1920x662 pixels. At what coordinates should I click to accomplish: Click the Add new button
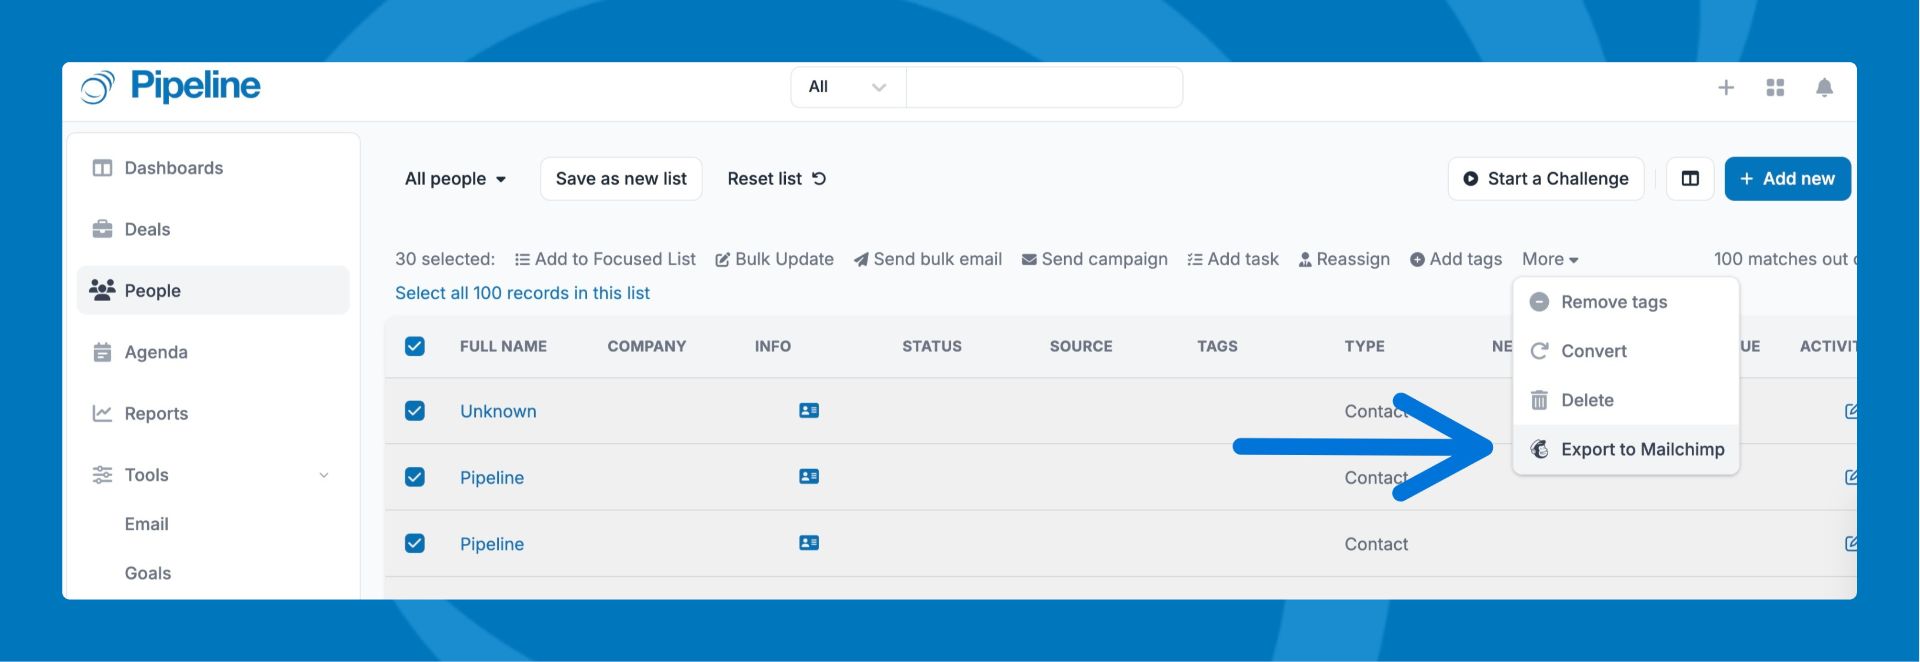(x=1787, y=179)
